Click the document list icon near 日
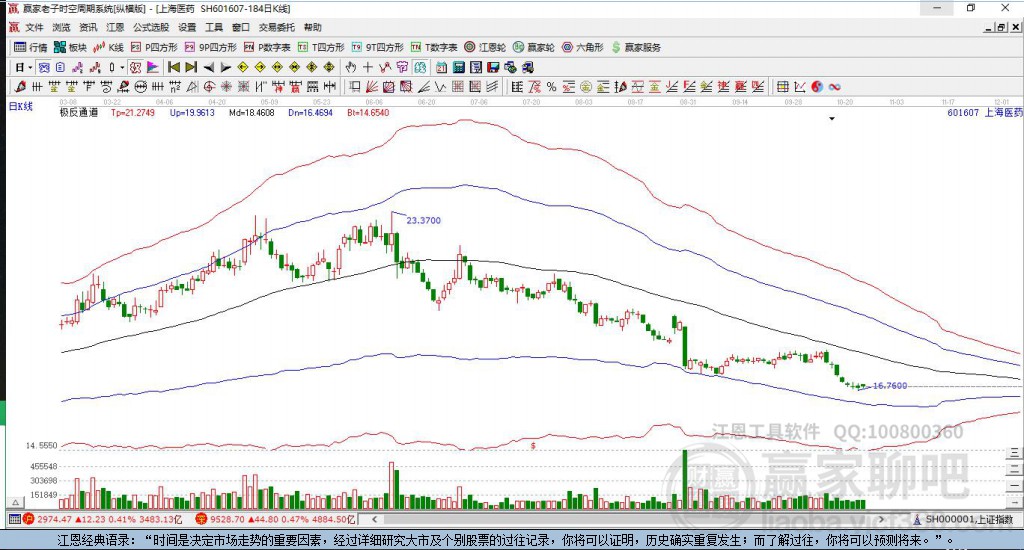This screenshot has height=550, width=1024. (x=60, y=67)
